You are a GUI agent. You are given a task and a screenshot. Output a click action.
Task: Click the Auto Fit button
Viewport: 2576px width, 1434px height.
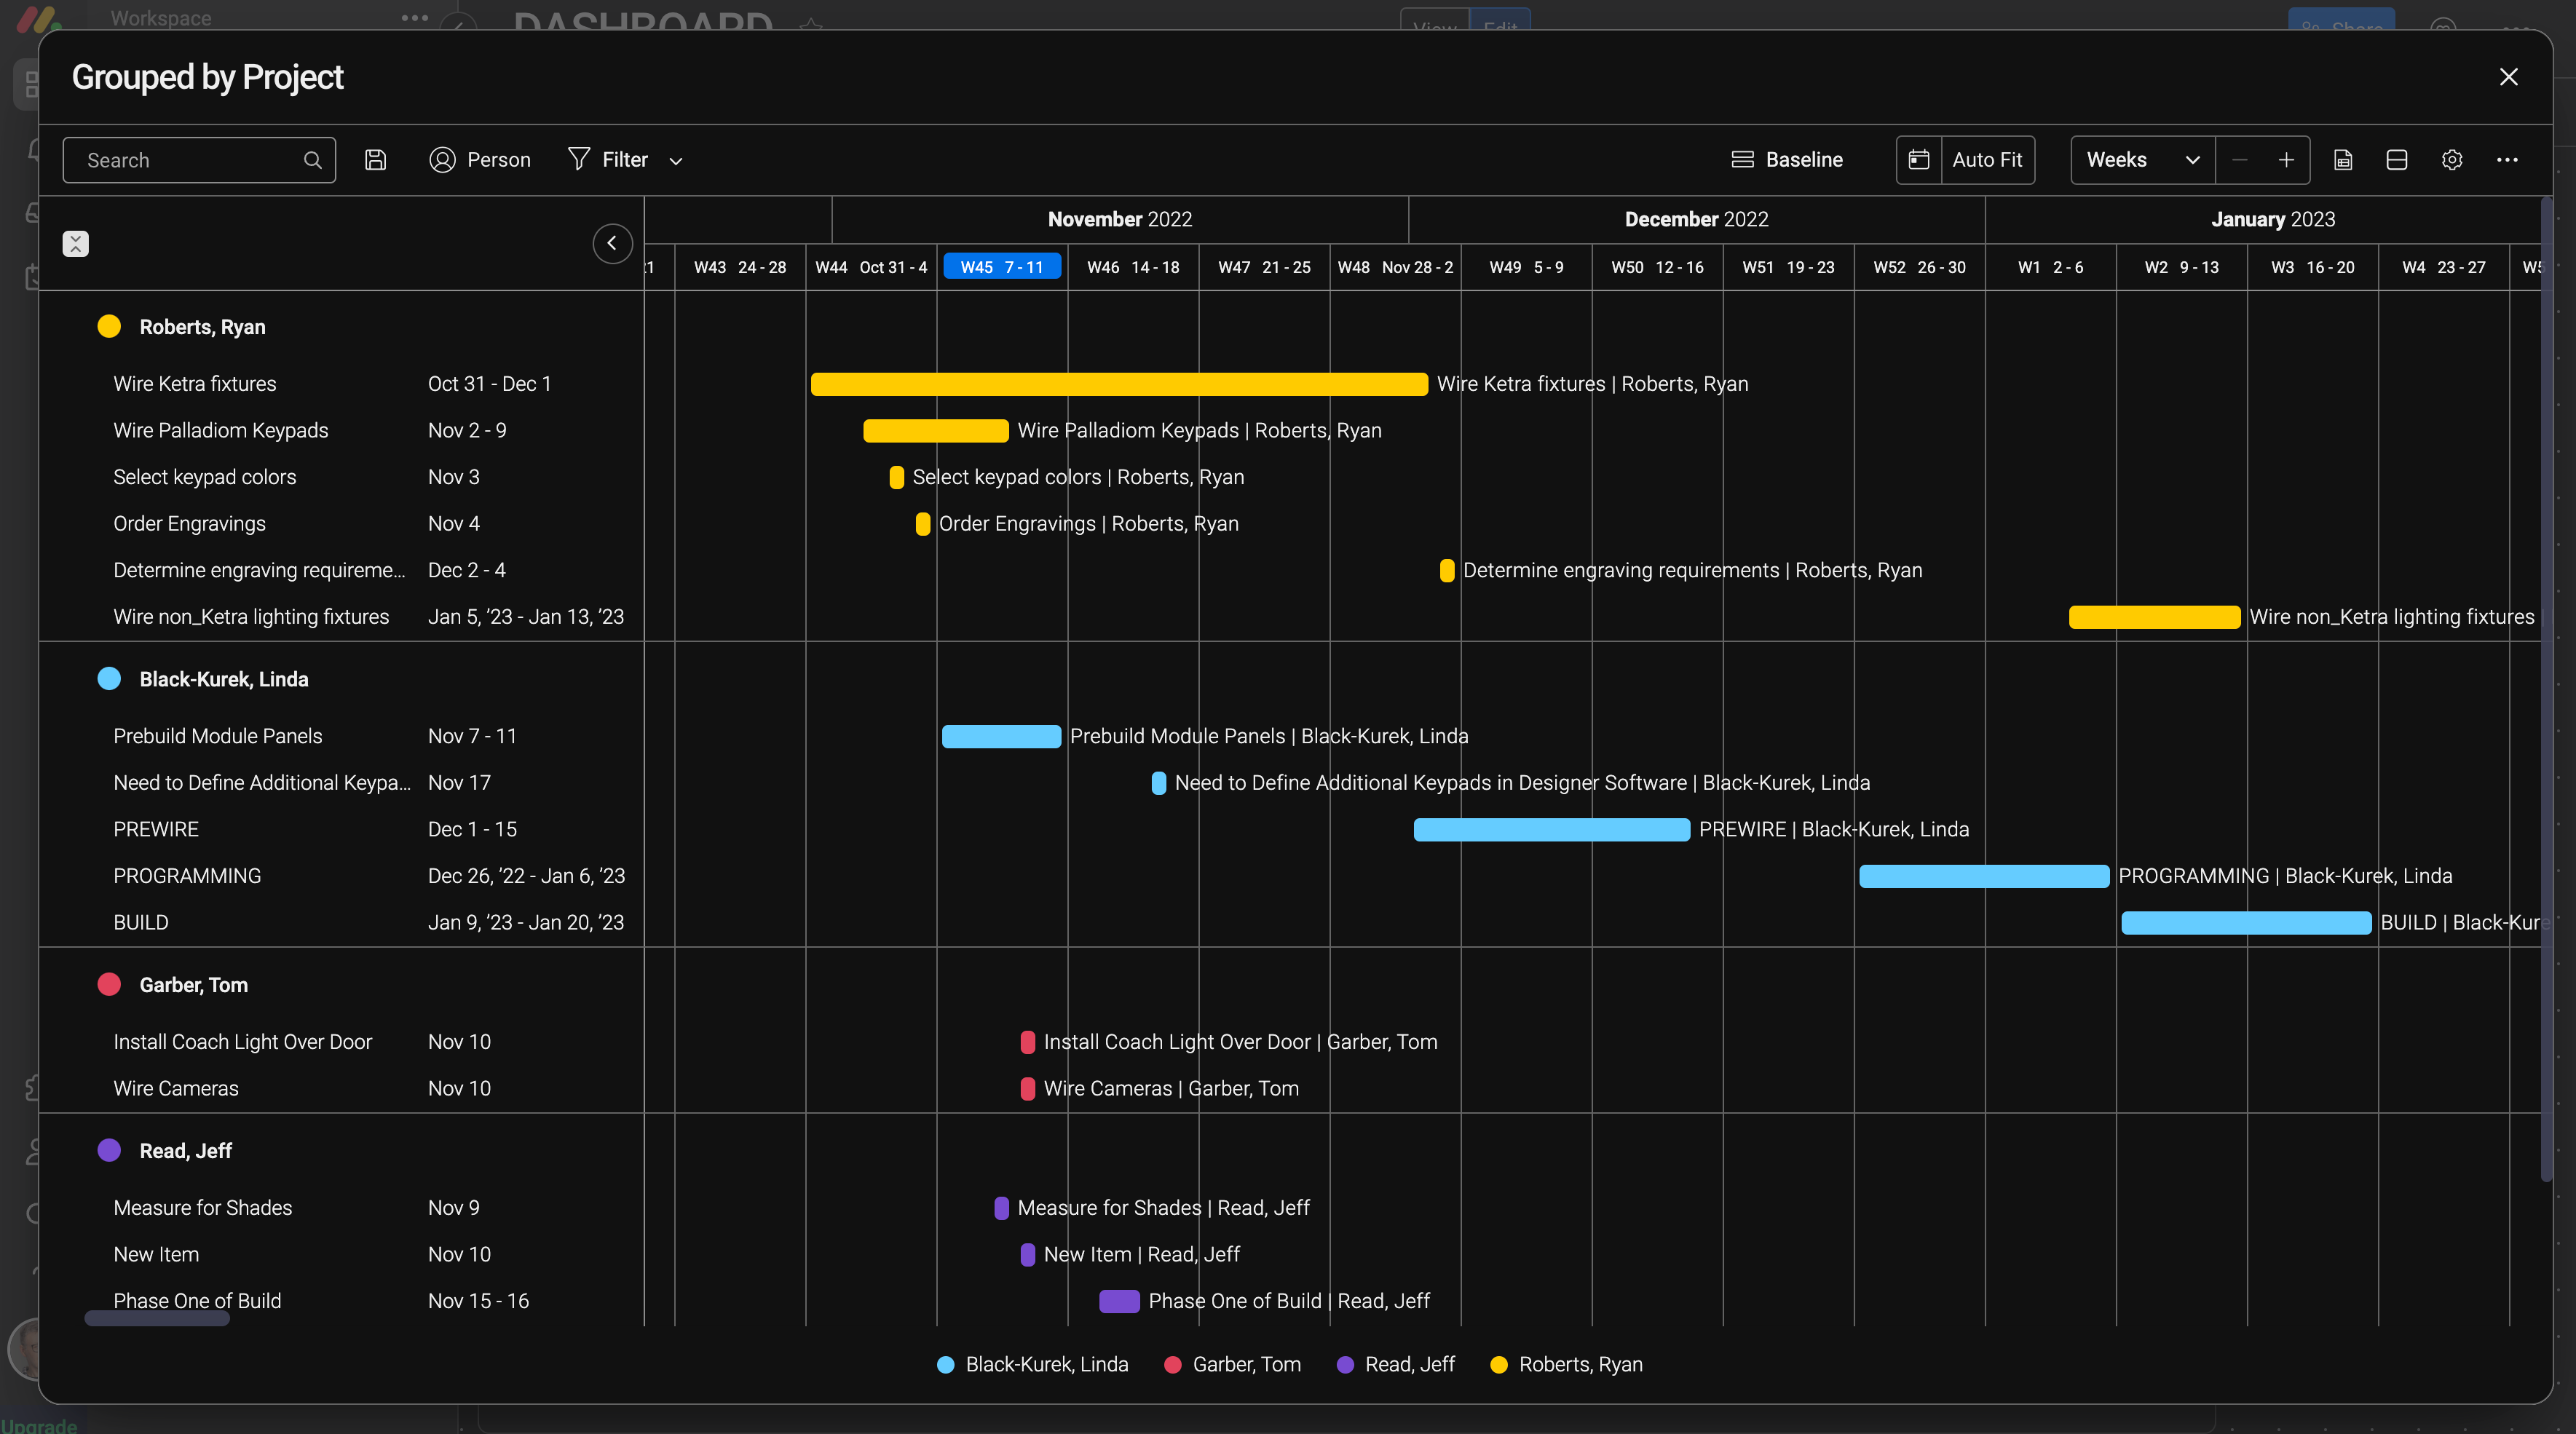(x=1987, y=160)
